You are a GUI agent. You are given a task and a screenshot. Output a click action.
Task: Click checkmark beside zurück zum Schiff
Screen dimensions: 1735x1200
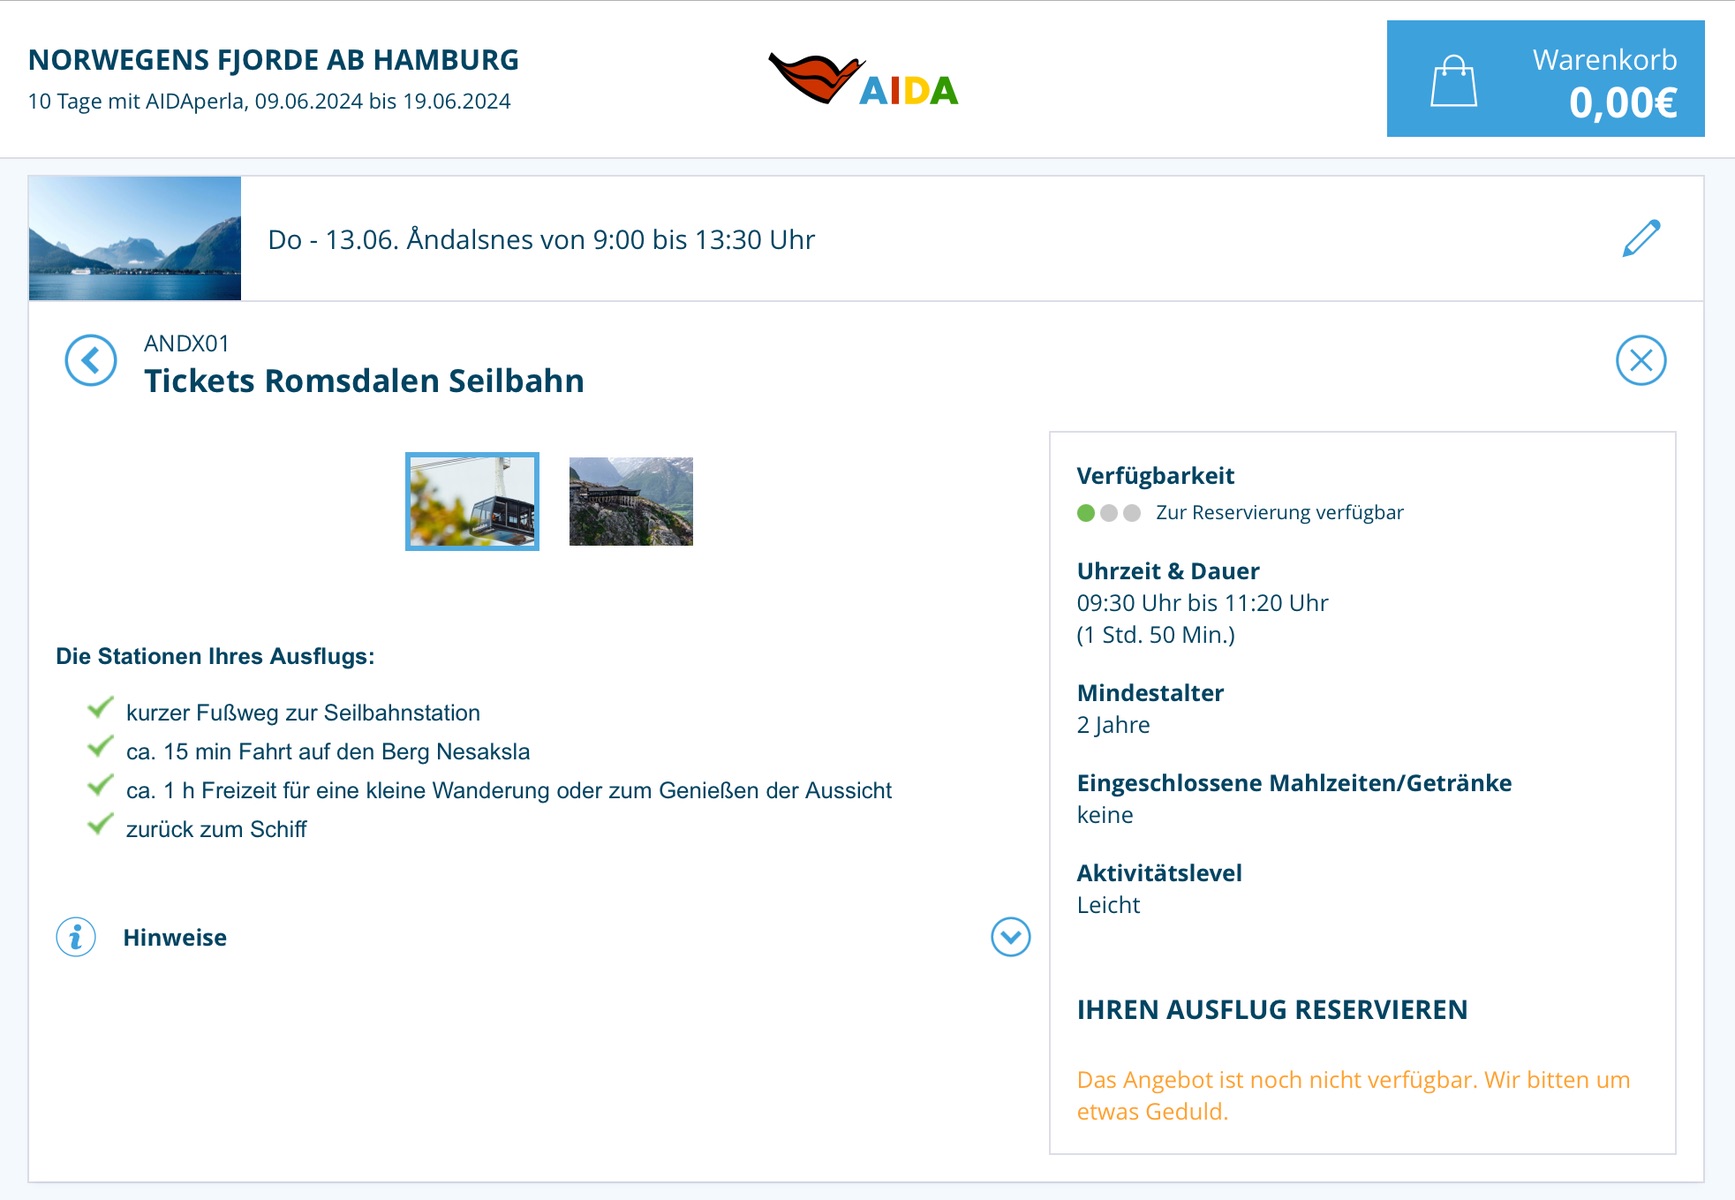[x=100, y=825]
